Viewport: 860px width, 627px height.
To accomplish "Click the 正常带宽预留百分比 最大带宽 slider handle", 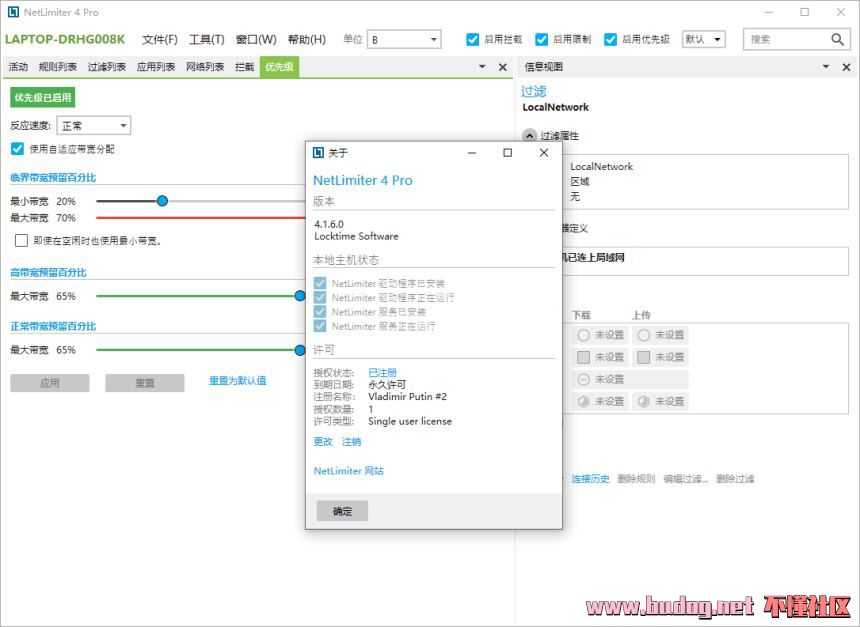I will [x=300, y=350].
